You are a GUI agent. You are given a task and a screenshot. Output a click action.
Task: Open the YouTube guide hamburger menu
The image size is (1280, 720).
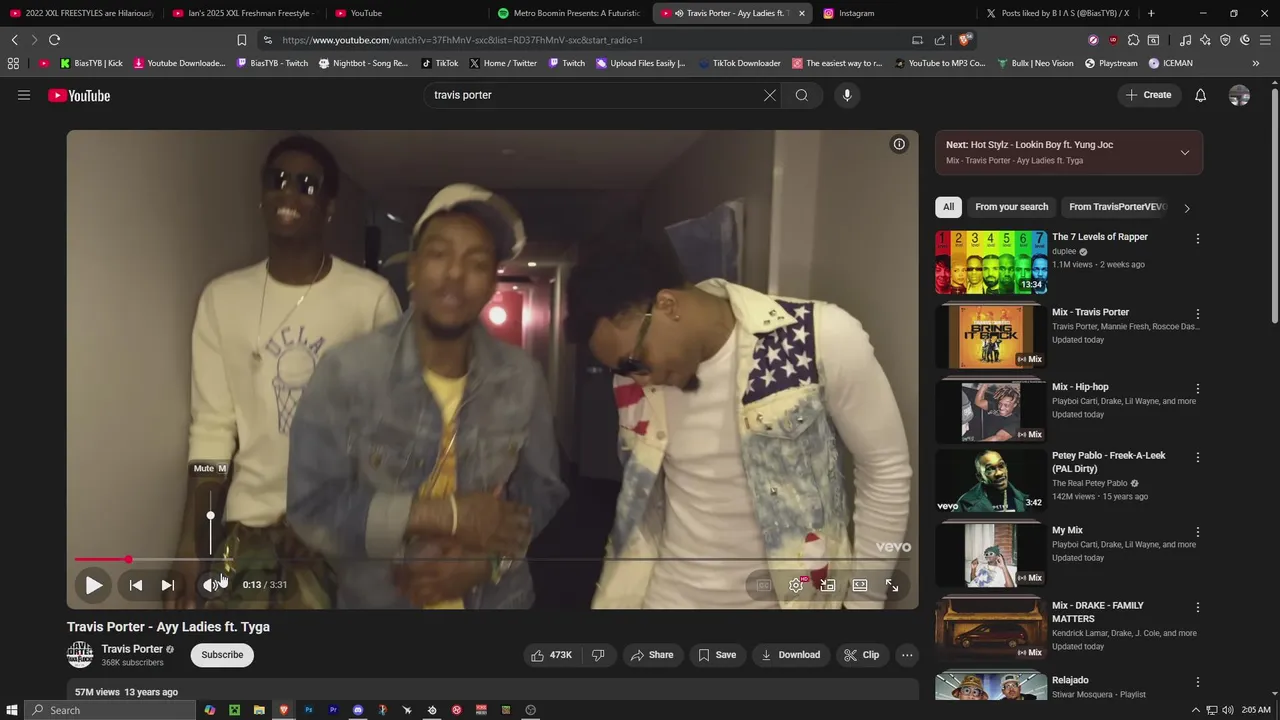point(24,95)
